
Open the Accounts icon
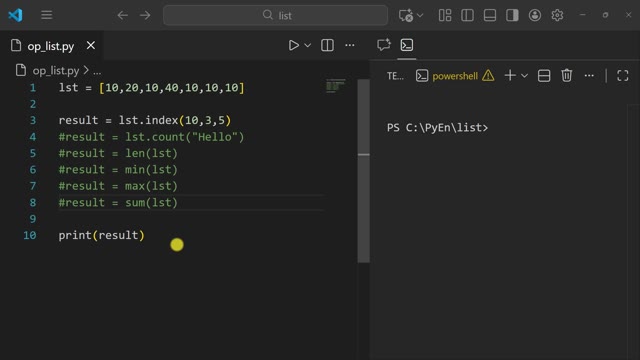point(535,16)
